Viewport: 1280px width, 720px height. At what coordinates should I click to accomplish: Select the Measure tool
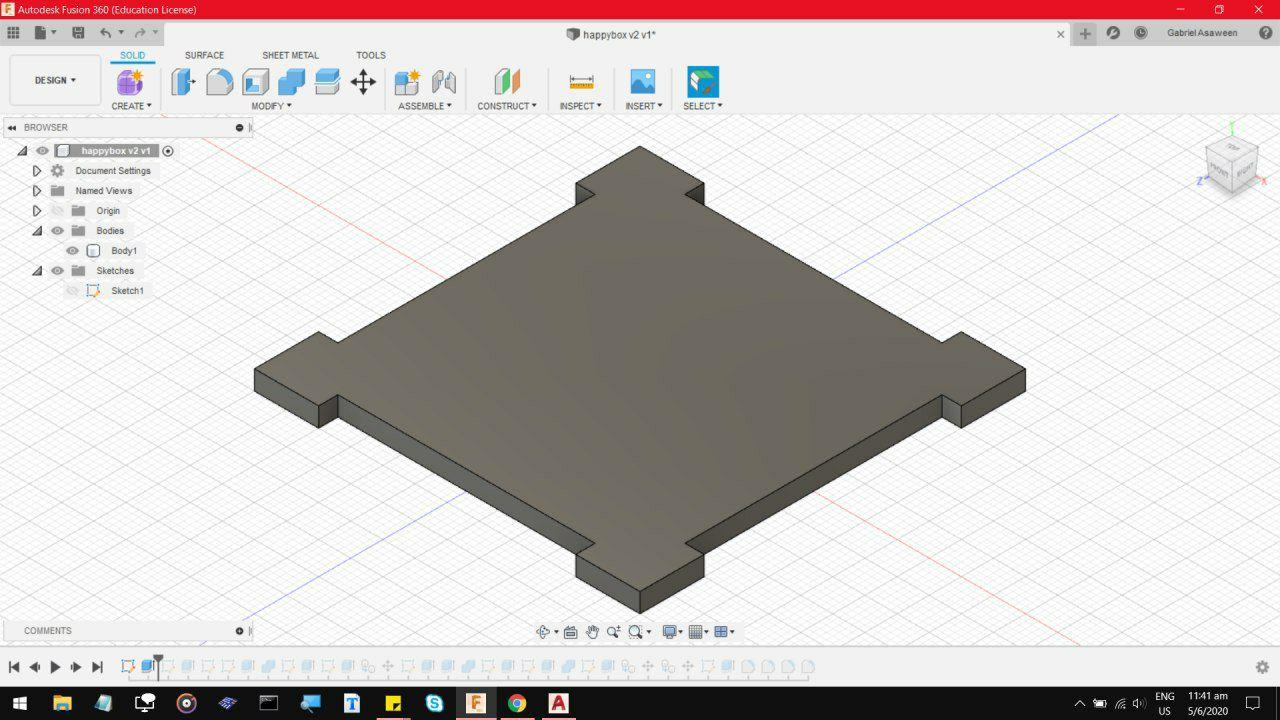pos(581,82)
